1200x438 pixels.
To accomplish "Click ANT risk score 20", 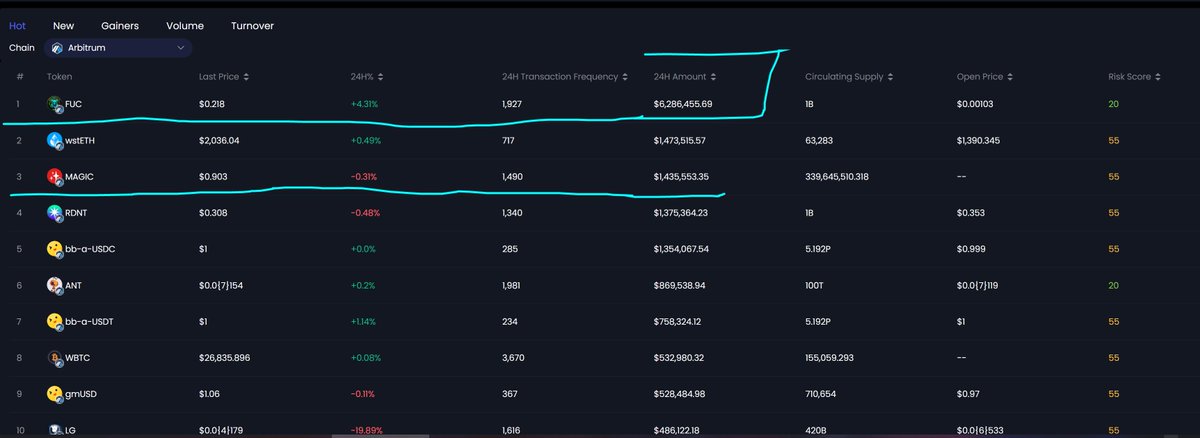I will point(1114,285).
